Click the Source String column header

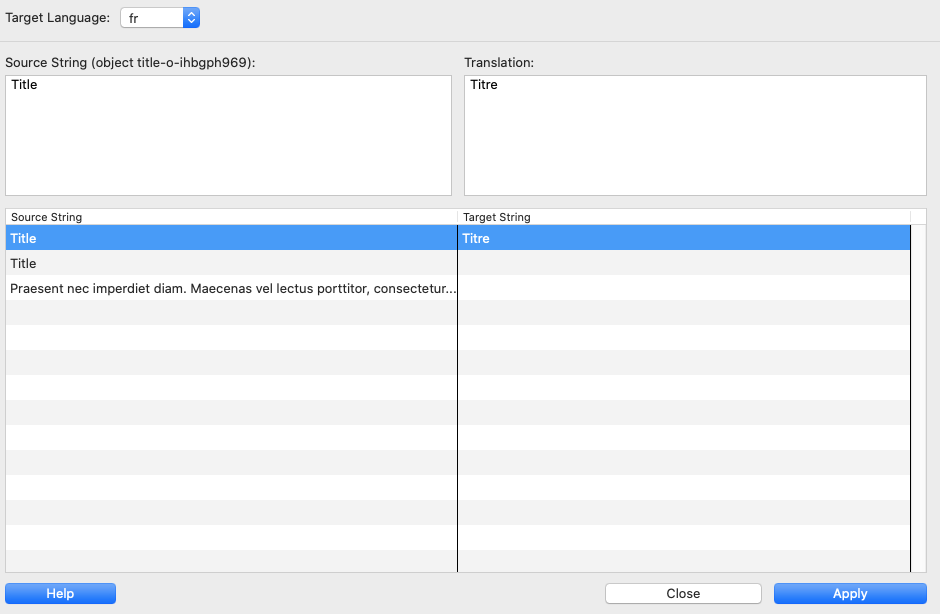230,217
